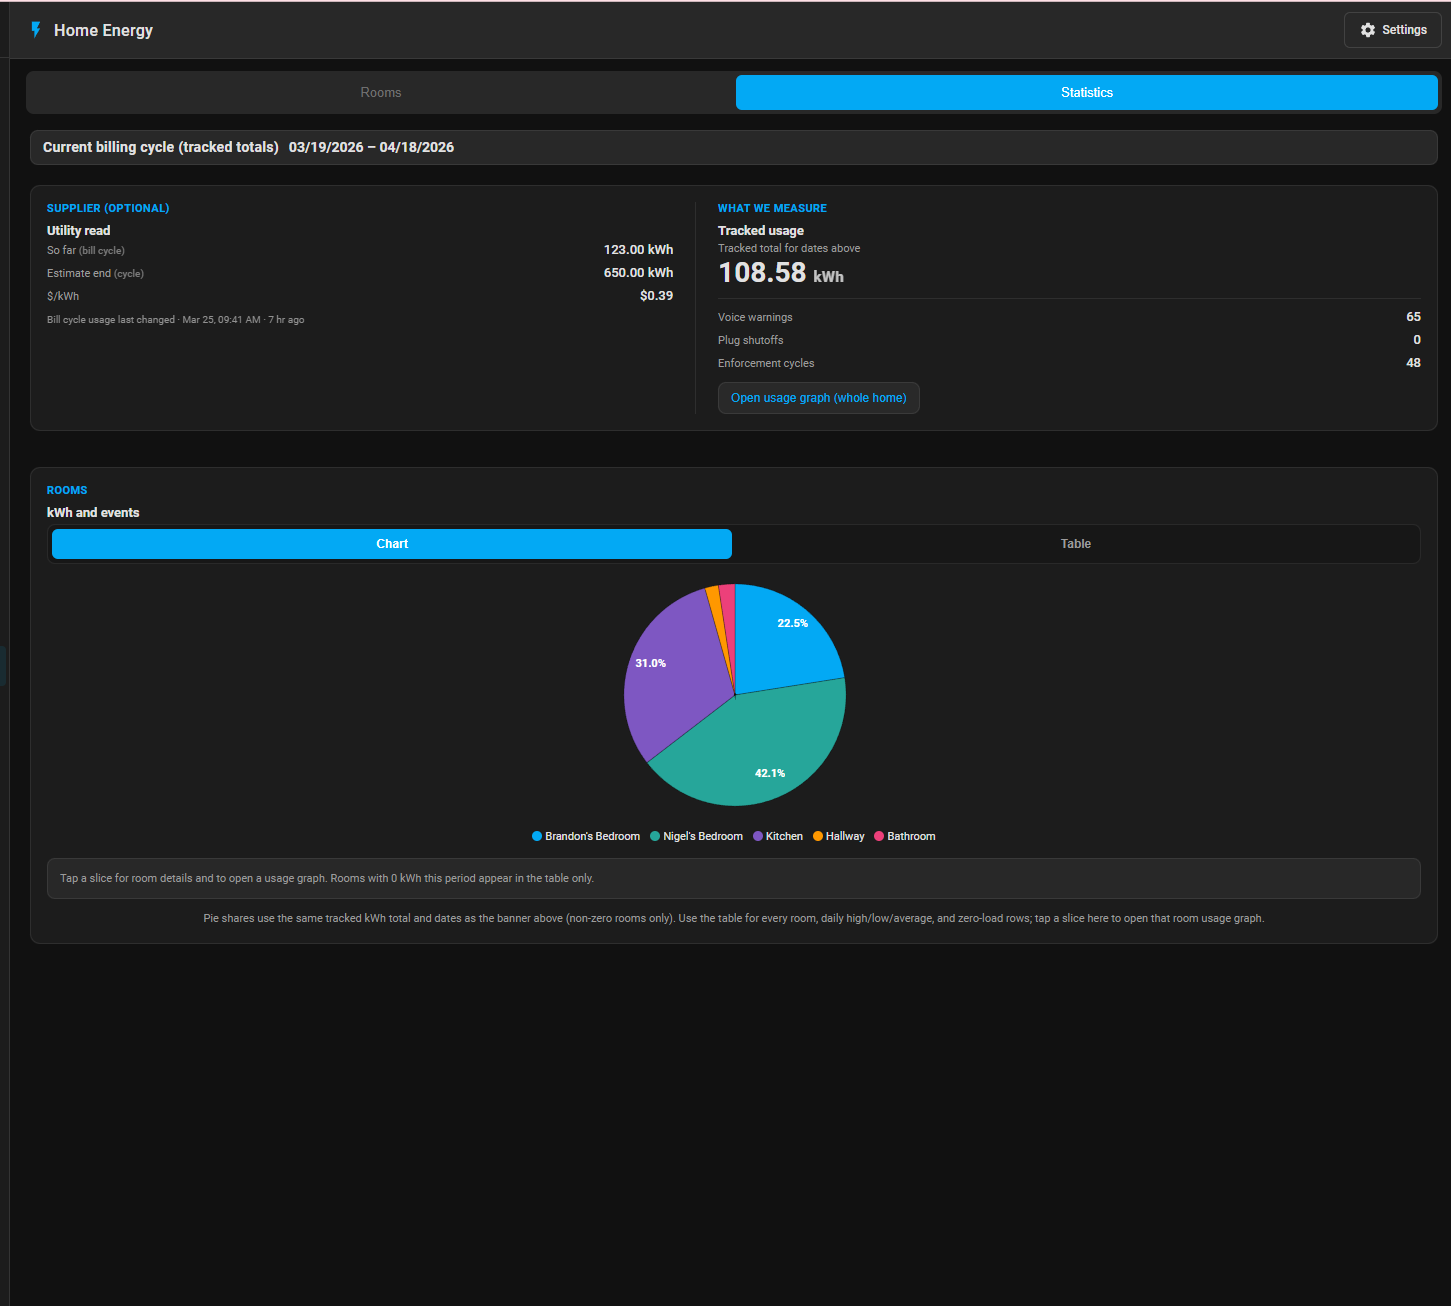Viewport: 1451px width, 1306px height.
Task: Click the Settings gear icon
Action: tap(1368, 30)
